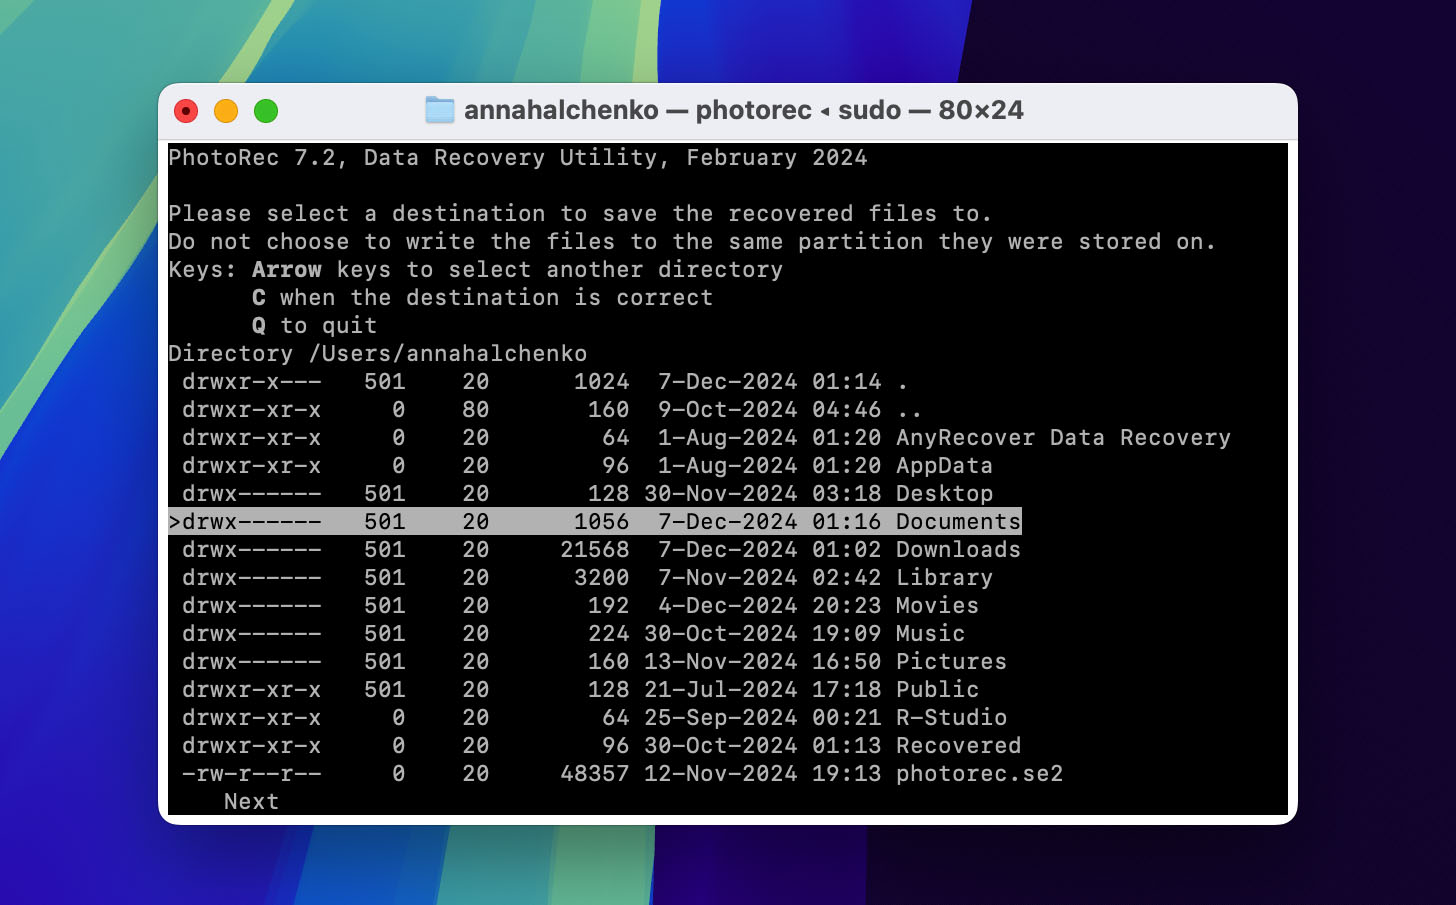Click the 'Directory /Users/annahalchenko' path line
The width and height of the screenshot is (1456, 905).
(x=378, y=354)
